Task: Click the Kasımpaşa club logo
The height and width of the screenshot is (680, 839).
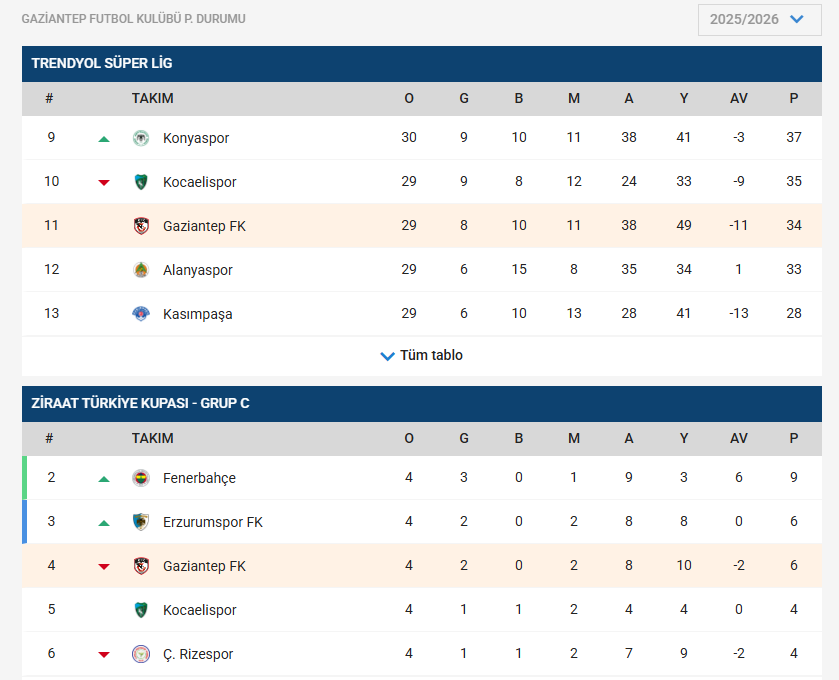Action: 141,314
